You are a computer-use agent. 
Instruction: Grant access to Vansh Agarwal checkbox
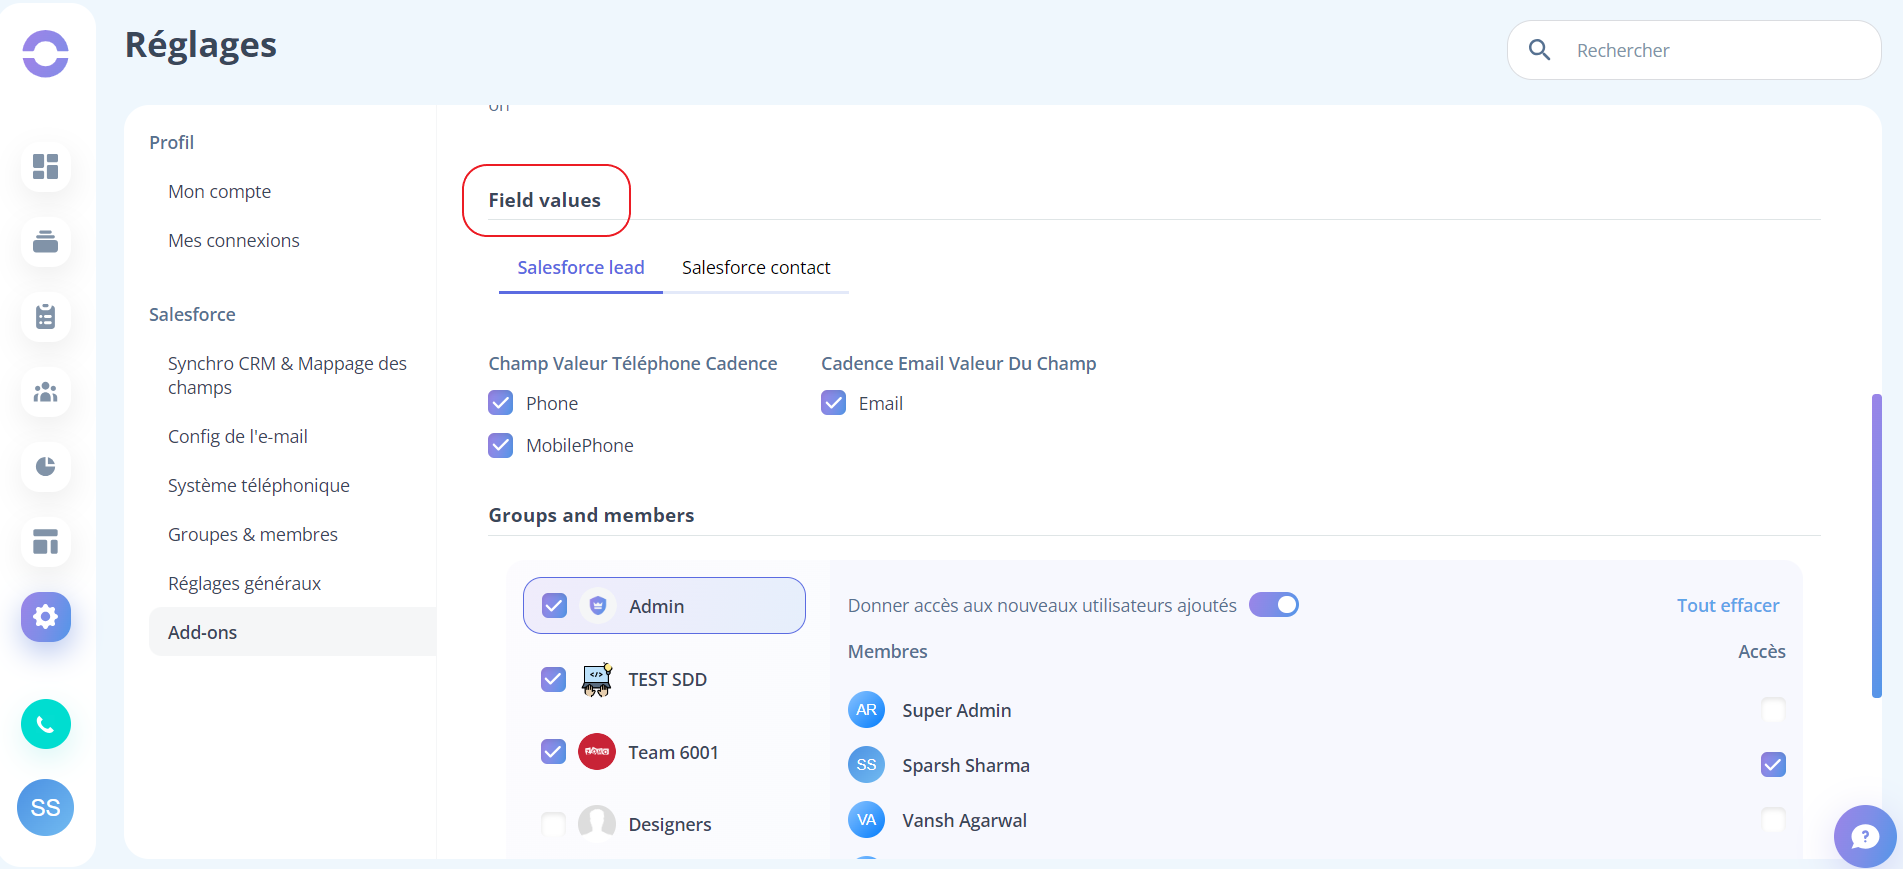pos(1773,820)
